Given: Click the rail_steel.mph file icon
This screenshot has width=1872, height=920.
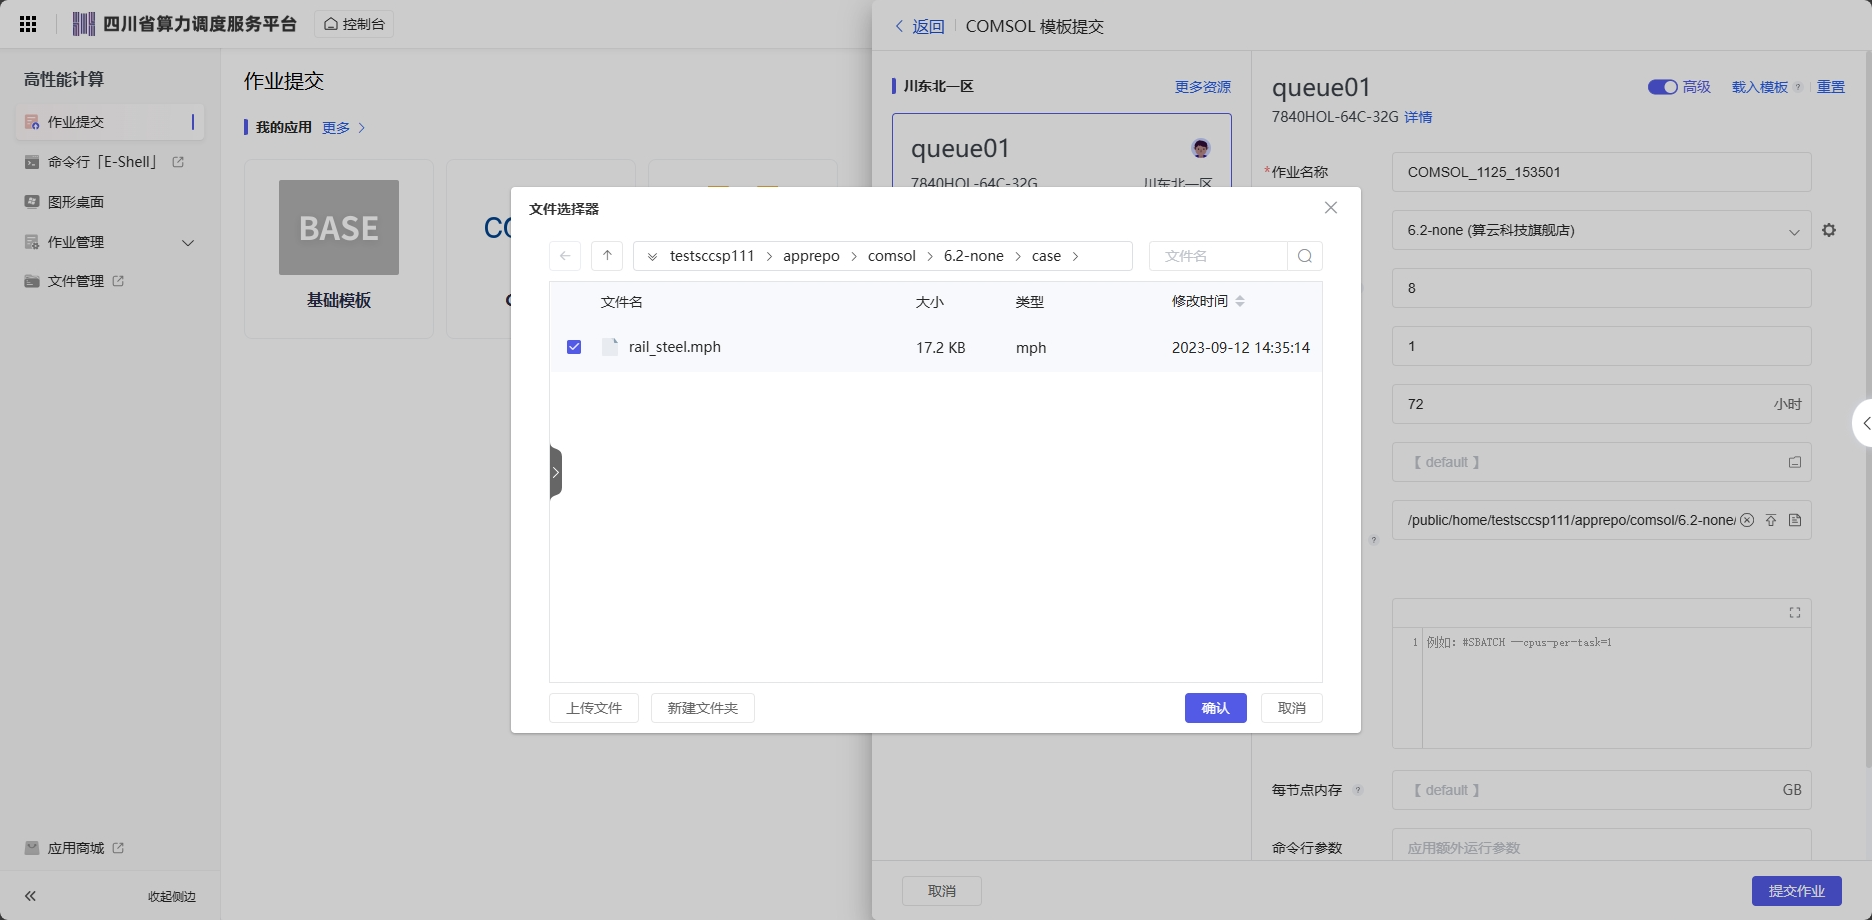Looking at the screenshot, I should point(610,347).
